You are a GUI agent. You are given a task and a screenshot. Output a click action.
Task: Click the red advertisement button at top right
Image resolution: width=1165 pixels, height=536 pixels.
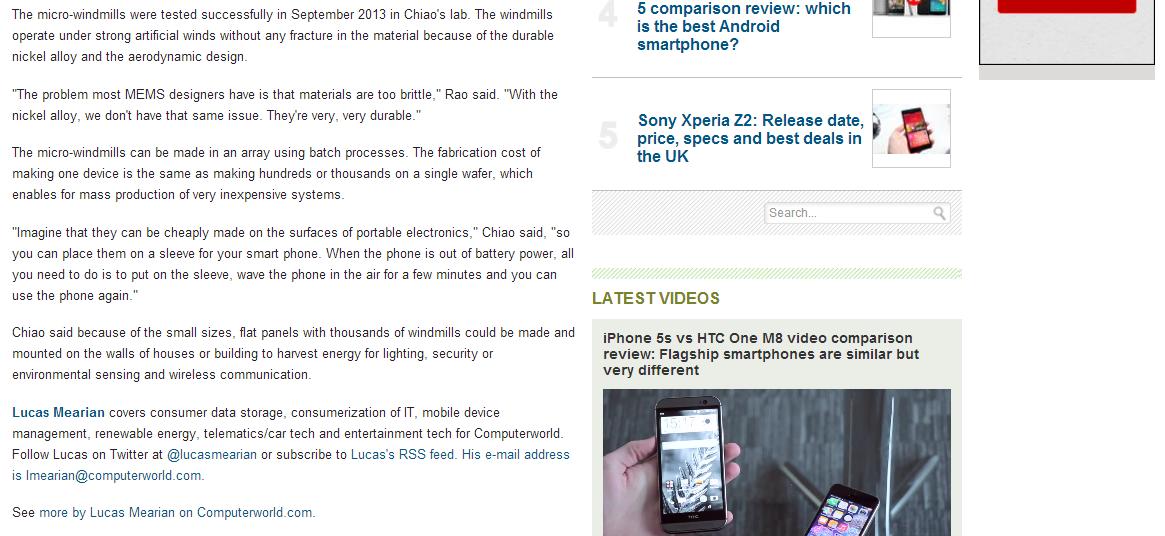(1066, 6)
